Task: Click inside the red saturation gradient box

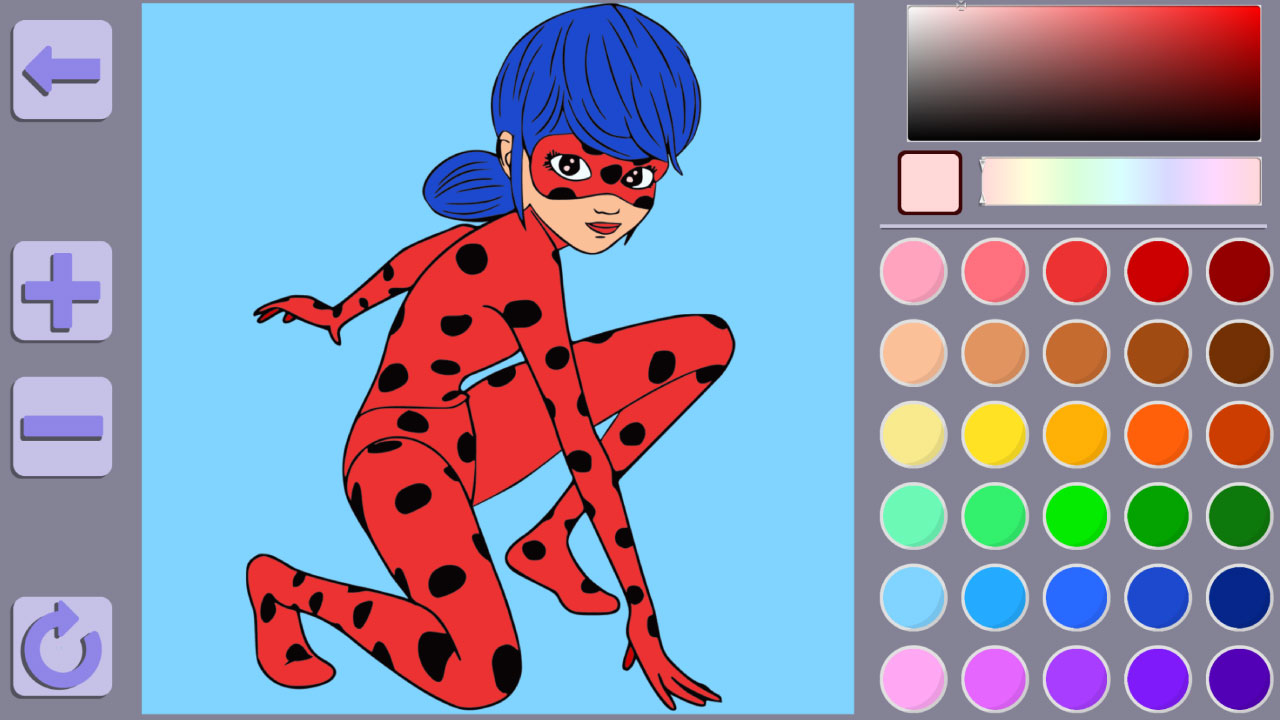Action: tap(1084, 73)
